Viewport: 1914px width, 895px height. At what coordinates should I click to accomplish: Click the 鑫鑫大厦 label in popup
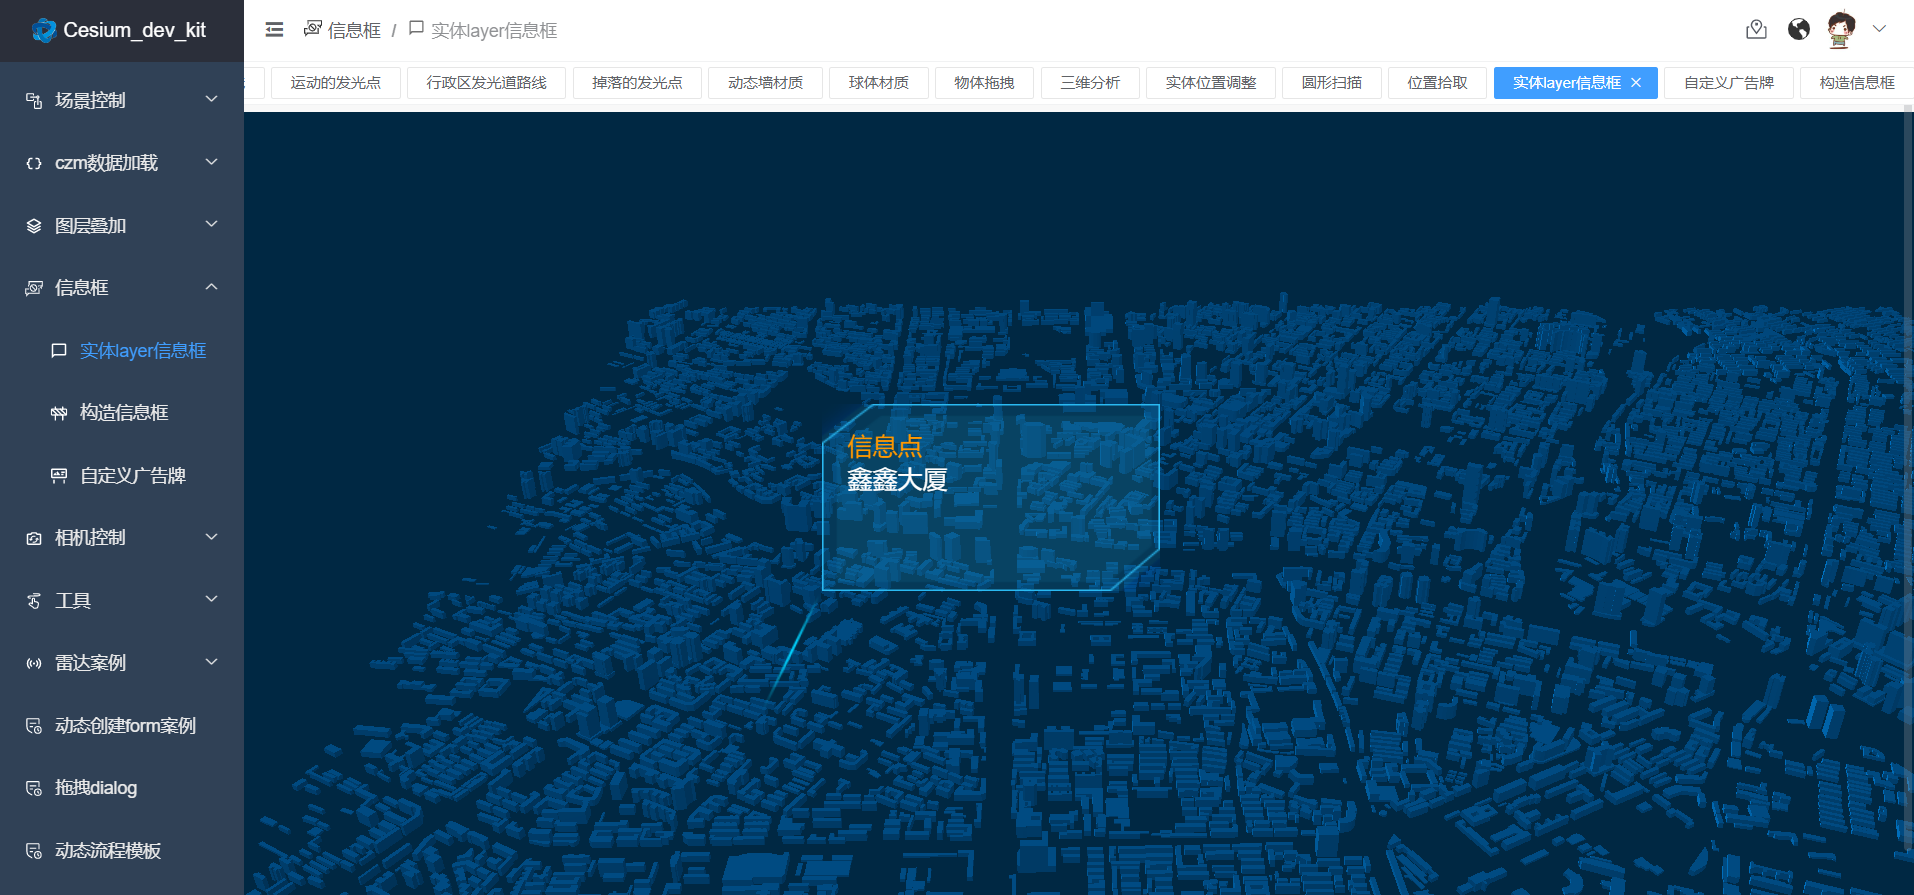[x=897, y=480]
